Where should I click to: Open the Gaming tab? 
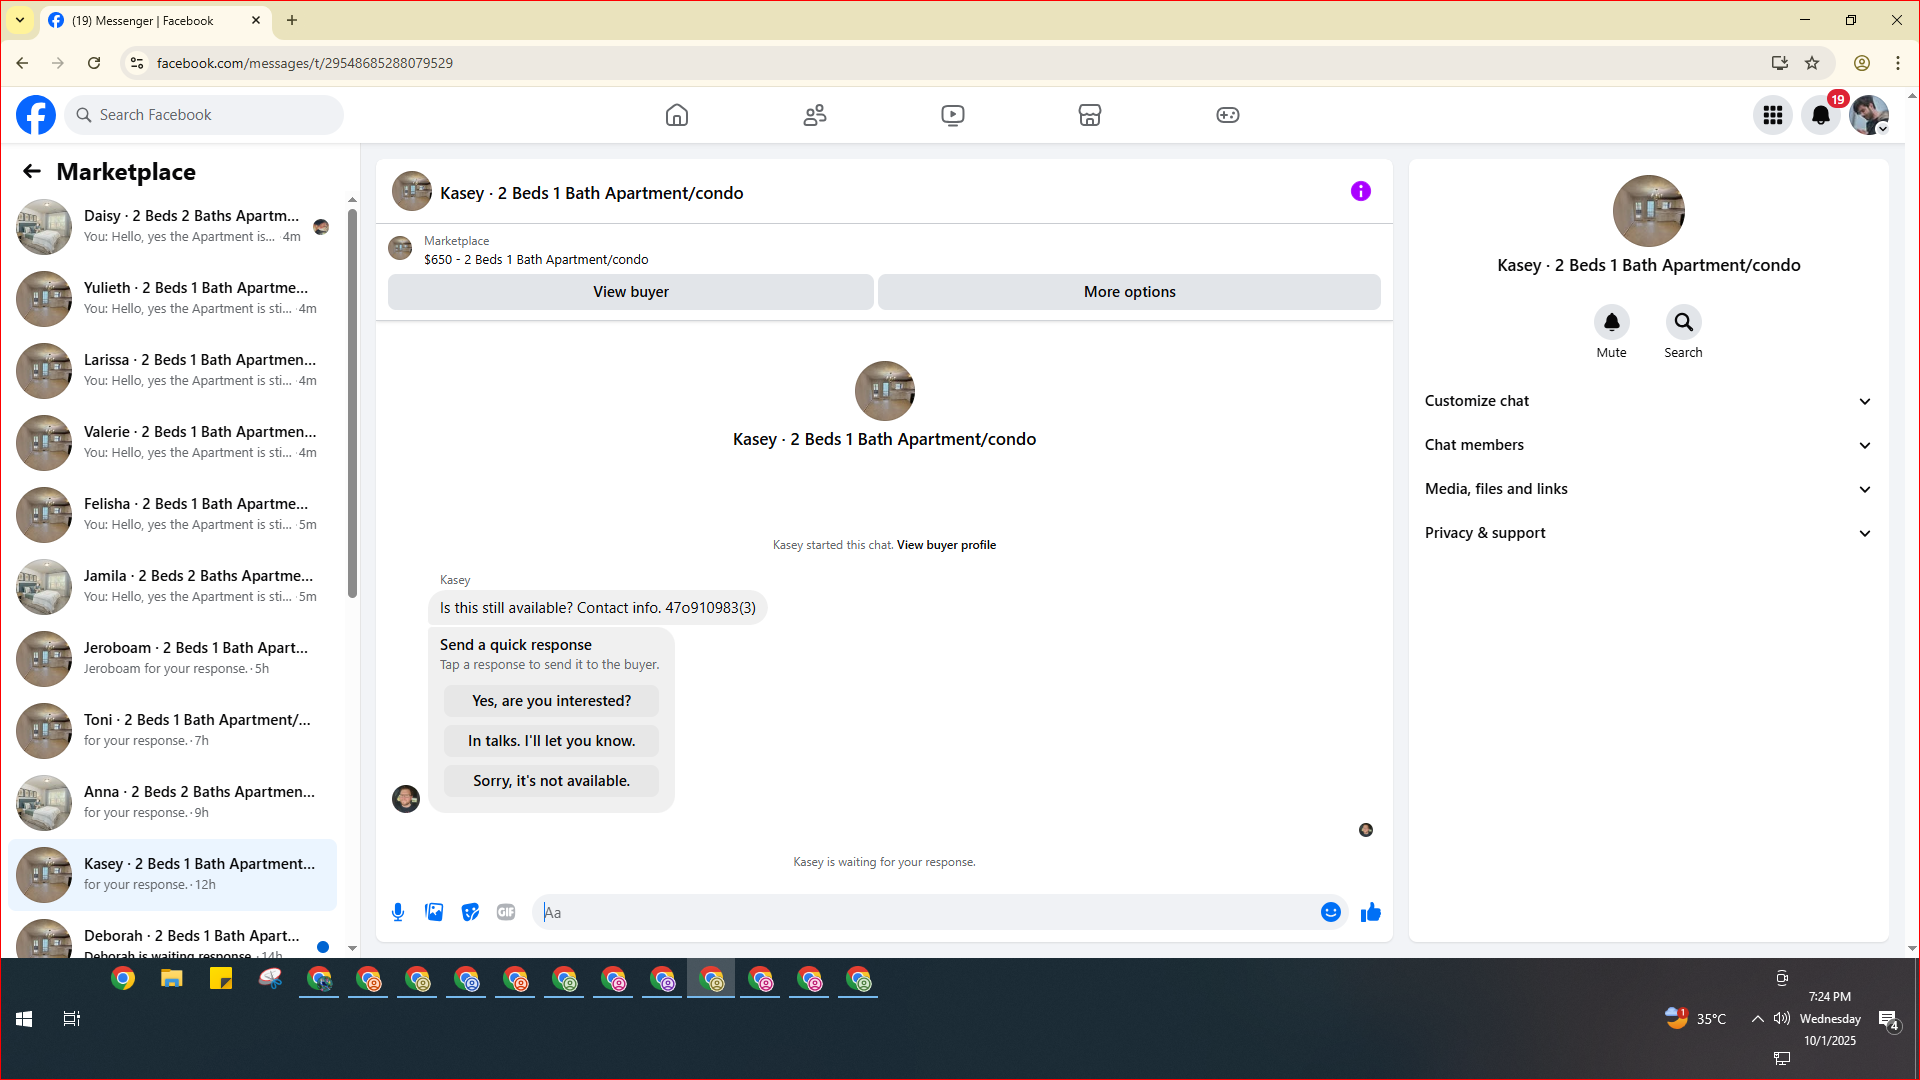click(1228, 115)
